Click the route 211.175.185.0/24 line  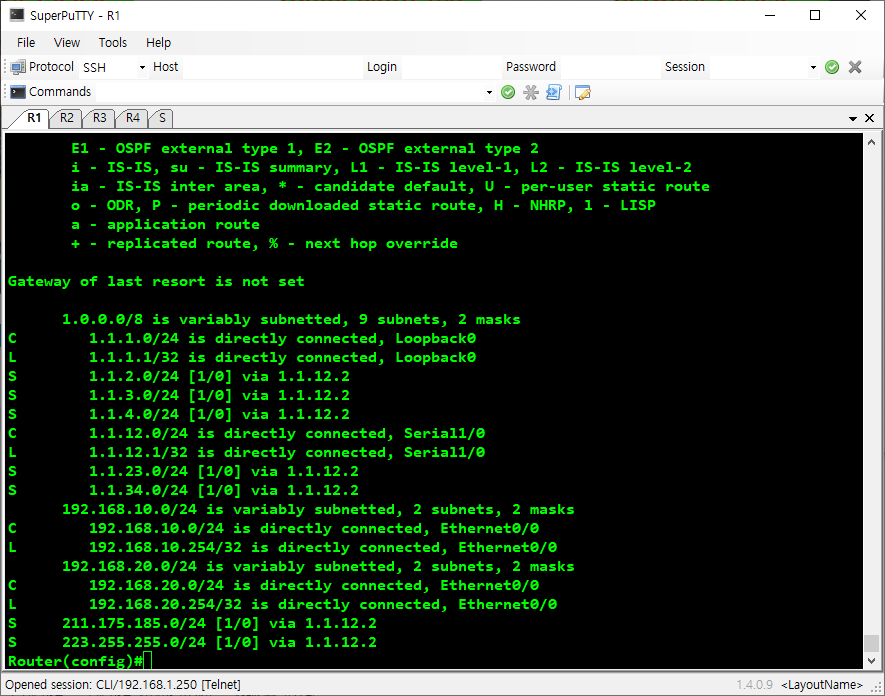[192, 623]
